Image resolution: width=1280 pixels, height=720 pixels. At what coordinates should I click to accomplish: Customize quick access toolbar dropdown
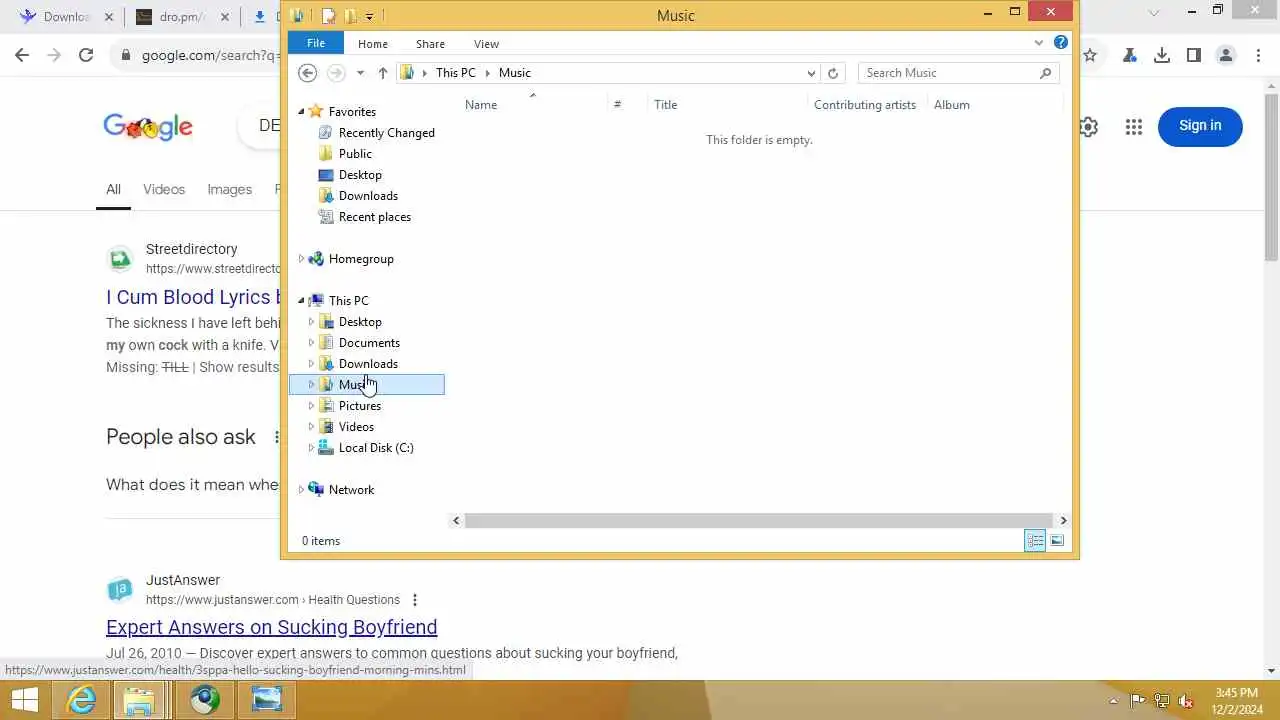click(x=369, y=16)
